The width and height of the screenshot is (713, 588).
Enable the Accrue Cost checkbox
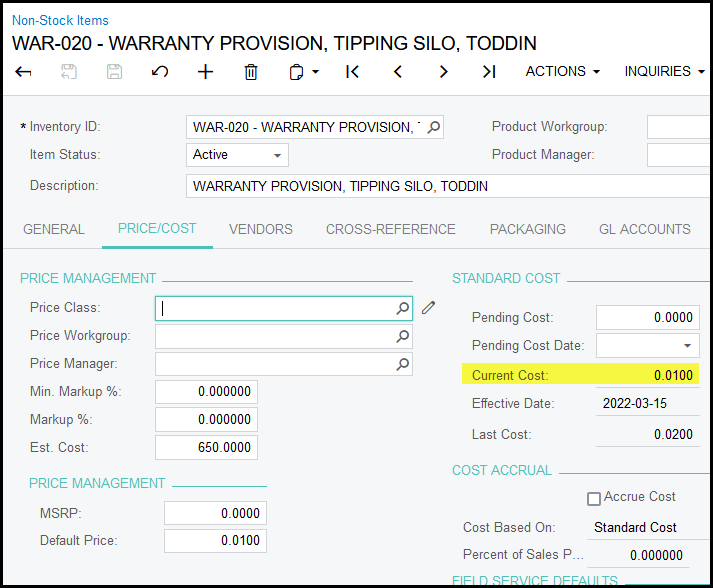tap(594, 498)
